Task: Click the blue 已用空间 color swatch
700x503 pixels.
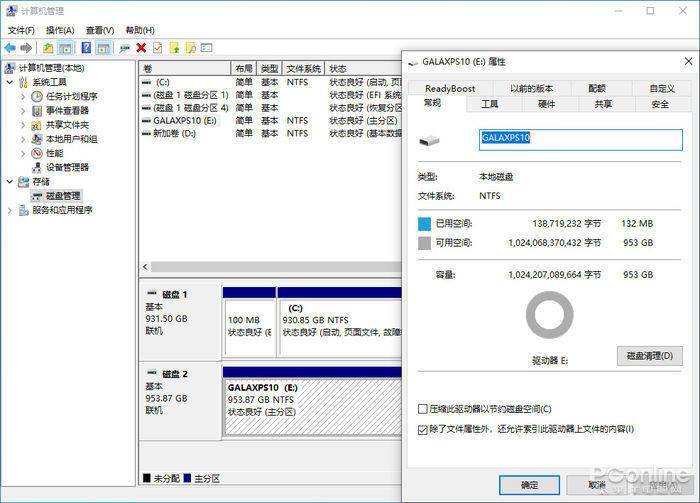Action: (424, 224)
